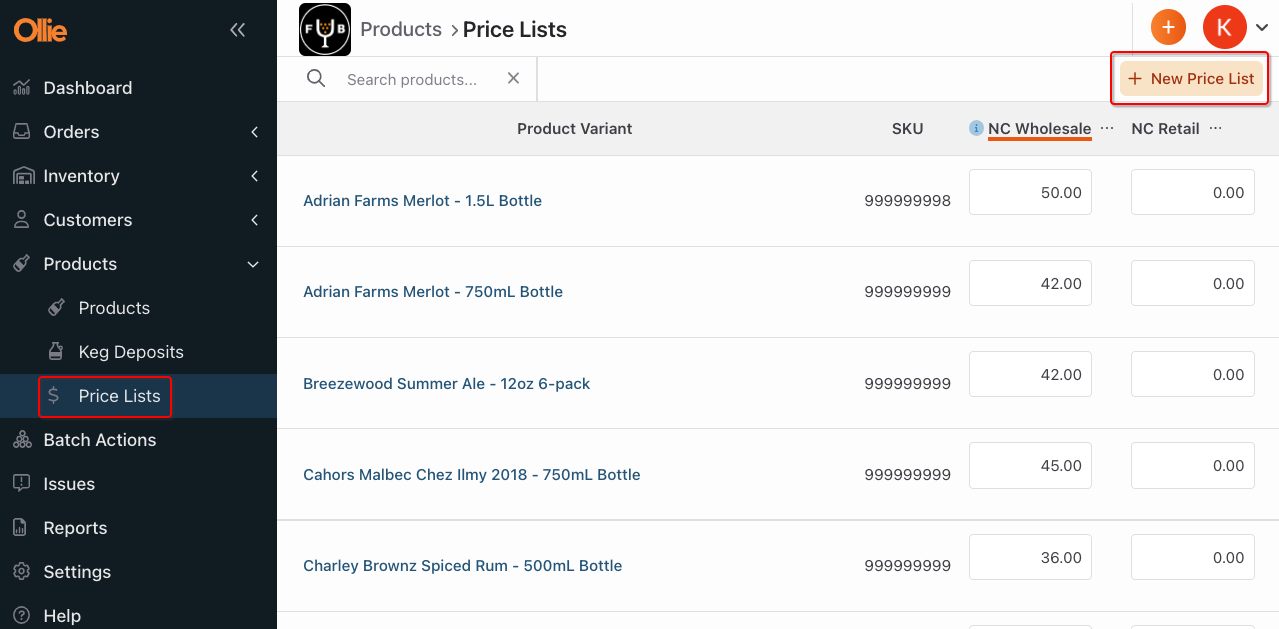The height and width of the screenshot is (629, 1279).
Task: Open Batch Actions from sidebar
Action: pyautogui.click(x=99, y=440)
